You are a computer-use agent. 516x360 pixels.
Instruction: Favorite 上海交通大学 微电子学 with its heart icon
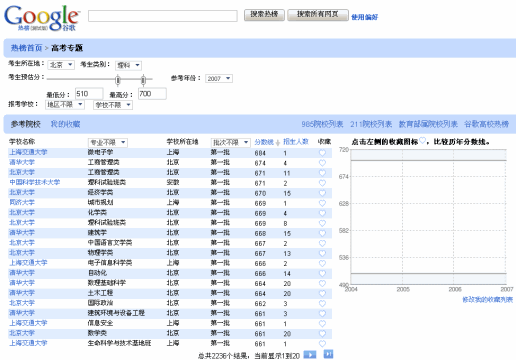[x=322, y=153]
